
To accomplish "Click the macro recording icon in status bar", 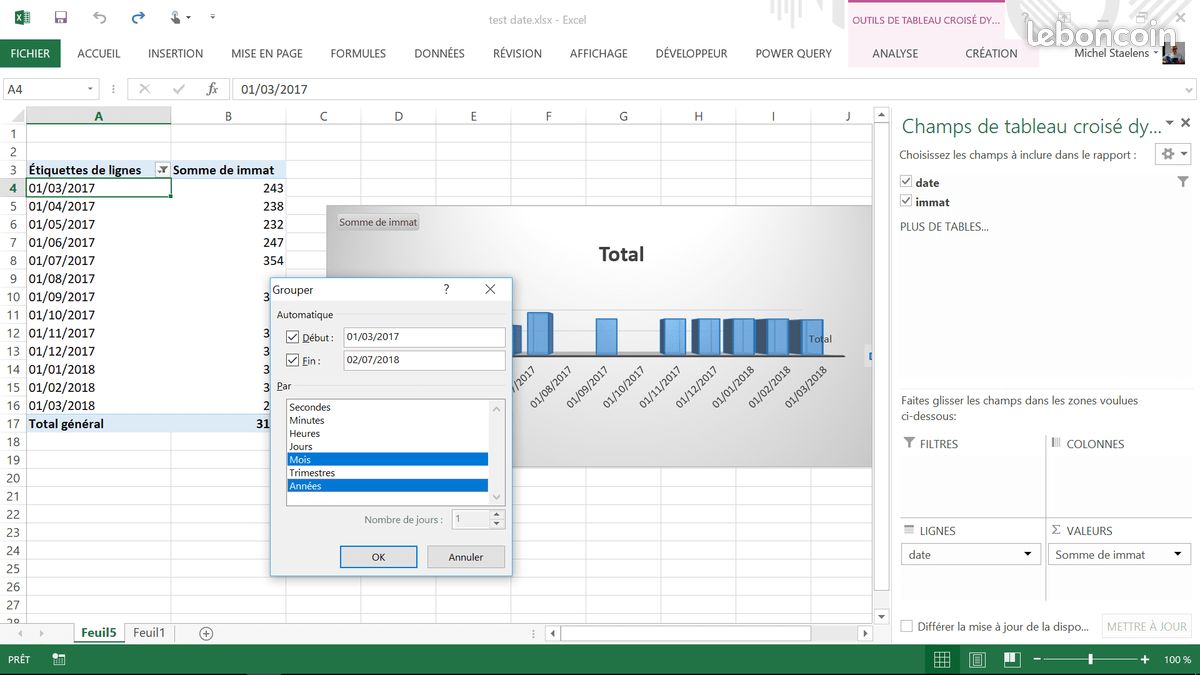I will point(59,660).
